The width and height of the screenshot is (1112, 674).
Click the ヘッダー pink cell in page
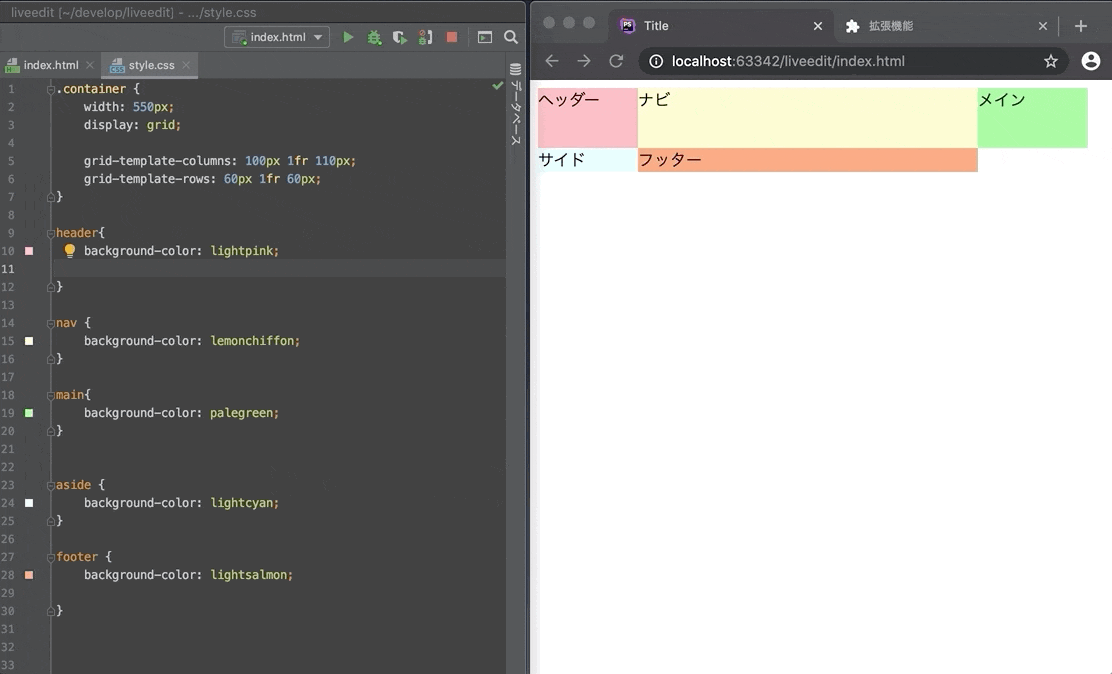coord(587,118)
